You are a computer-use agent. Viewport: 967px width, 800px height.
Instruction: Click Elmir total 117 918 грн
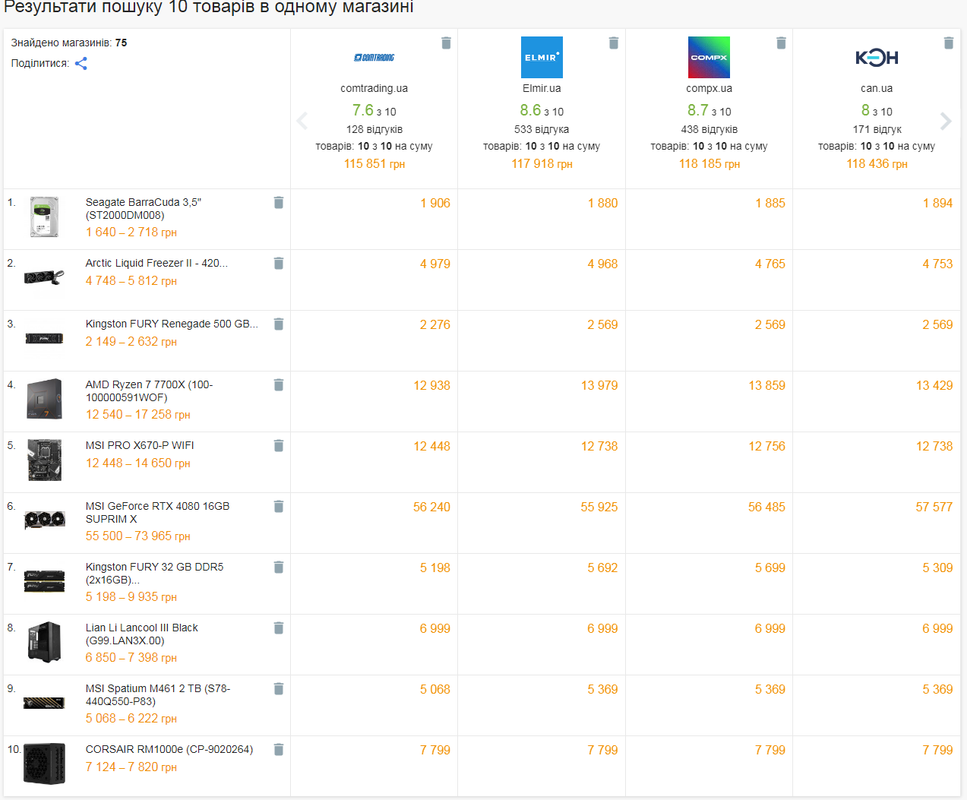[x=541, y=163]
